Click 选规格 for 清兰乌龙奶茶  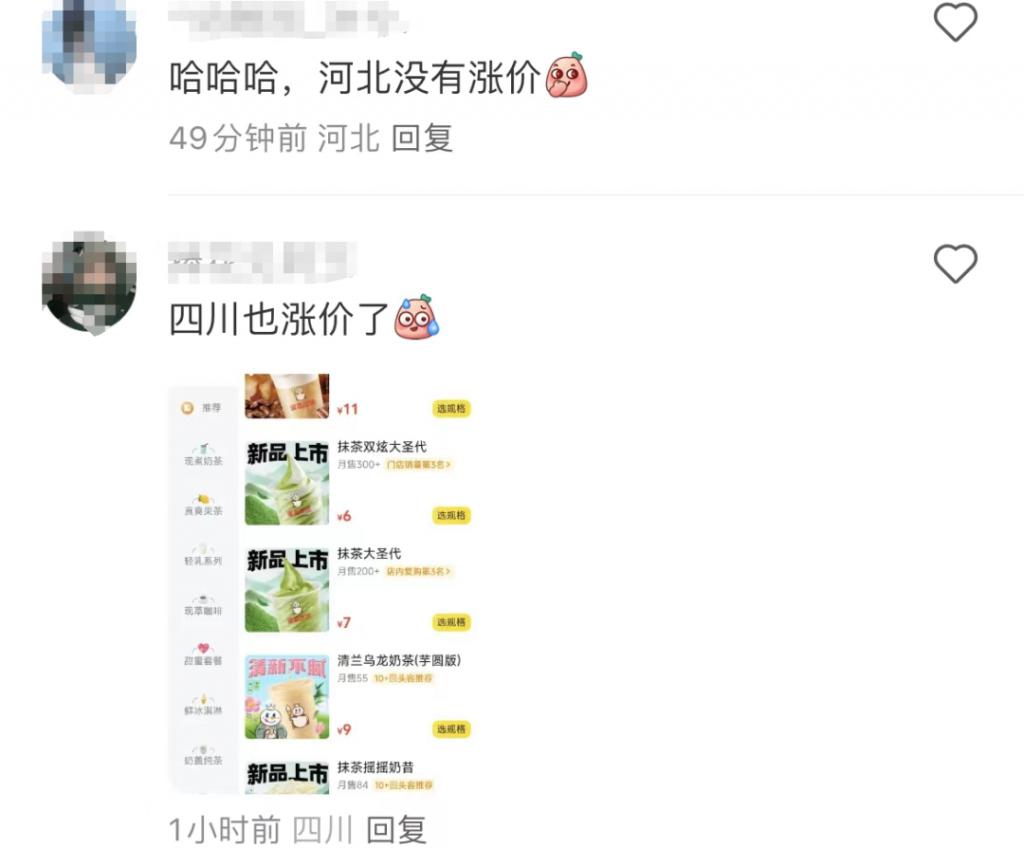coord(451,729)
